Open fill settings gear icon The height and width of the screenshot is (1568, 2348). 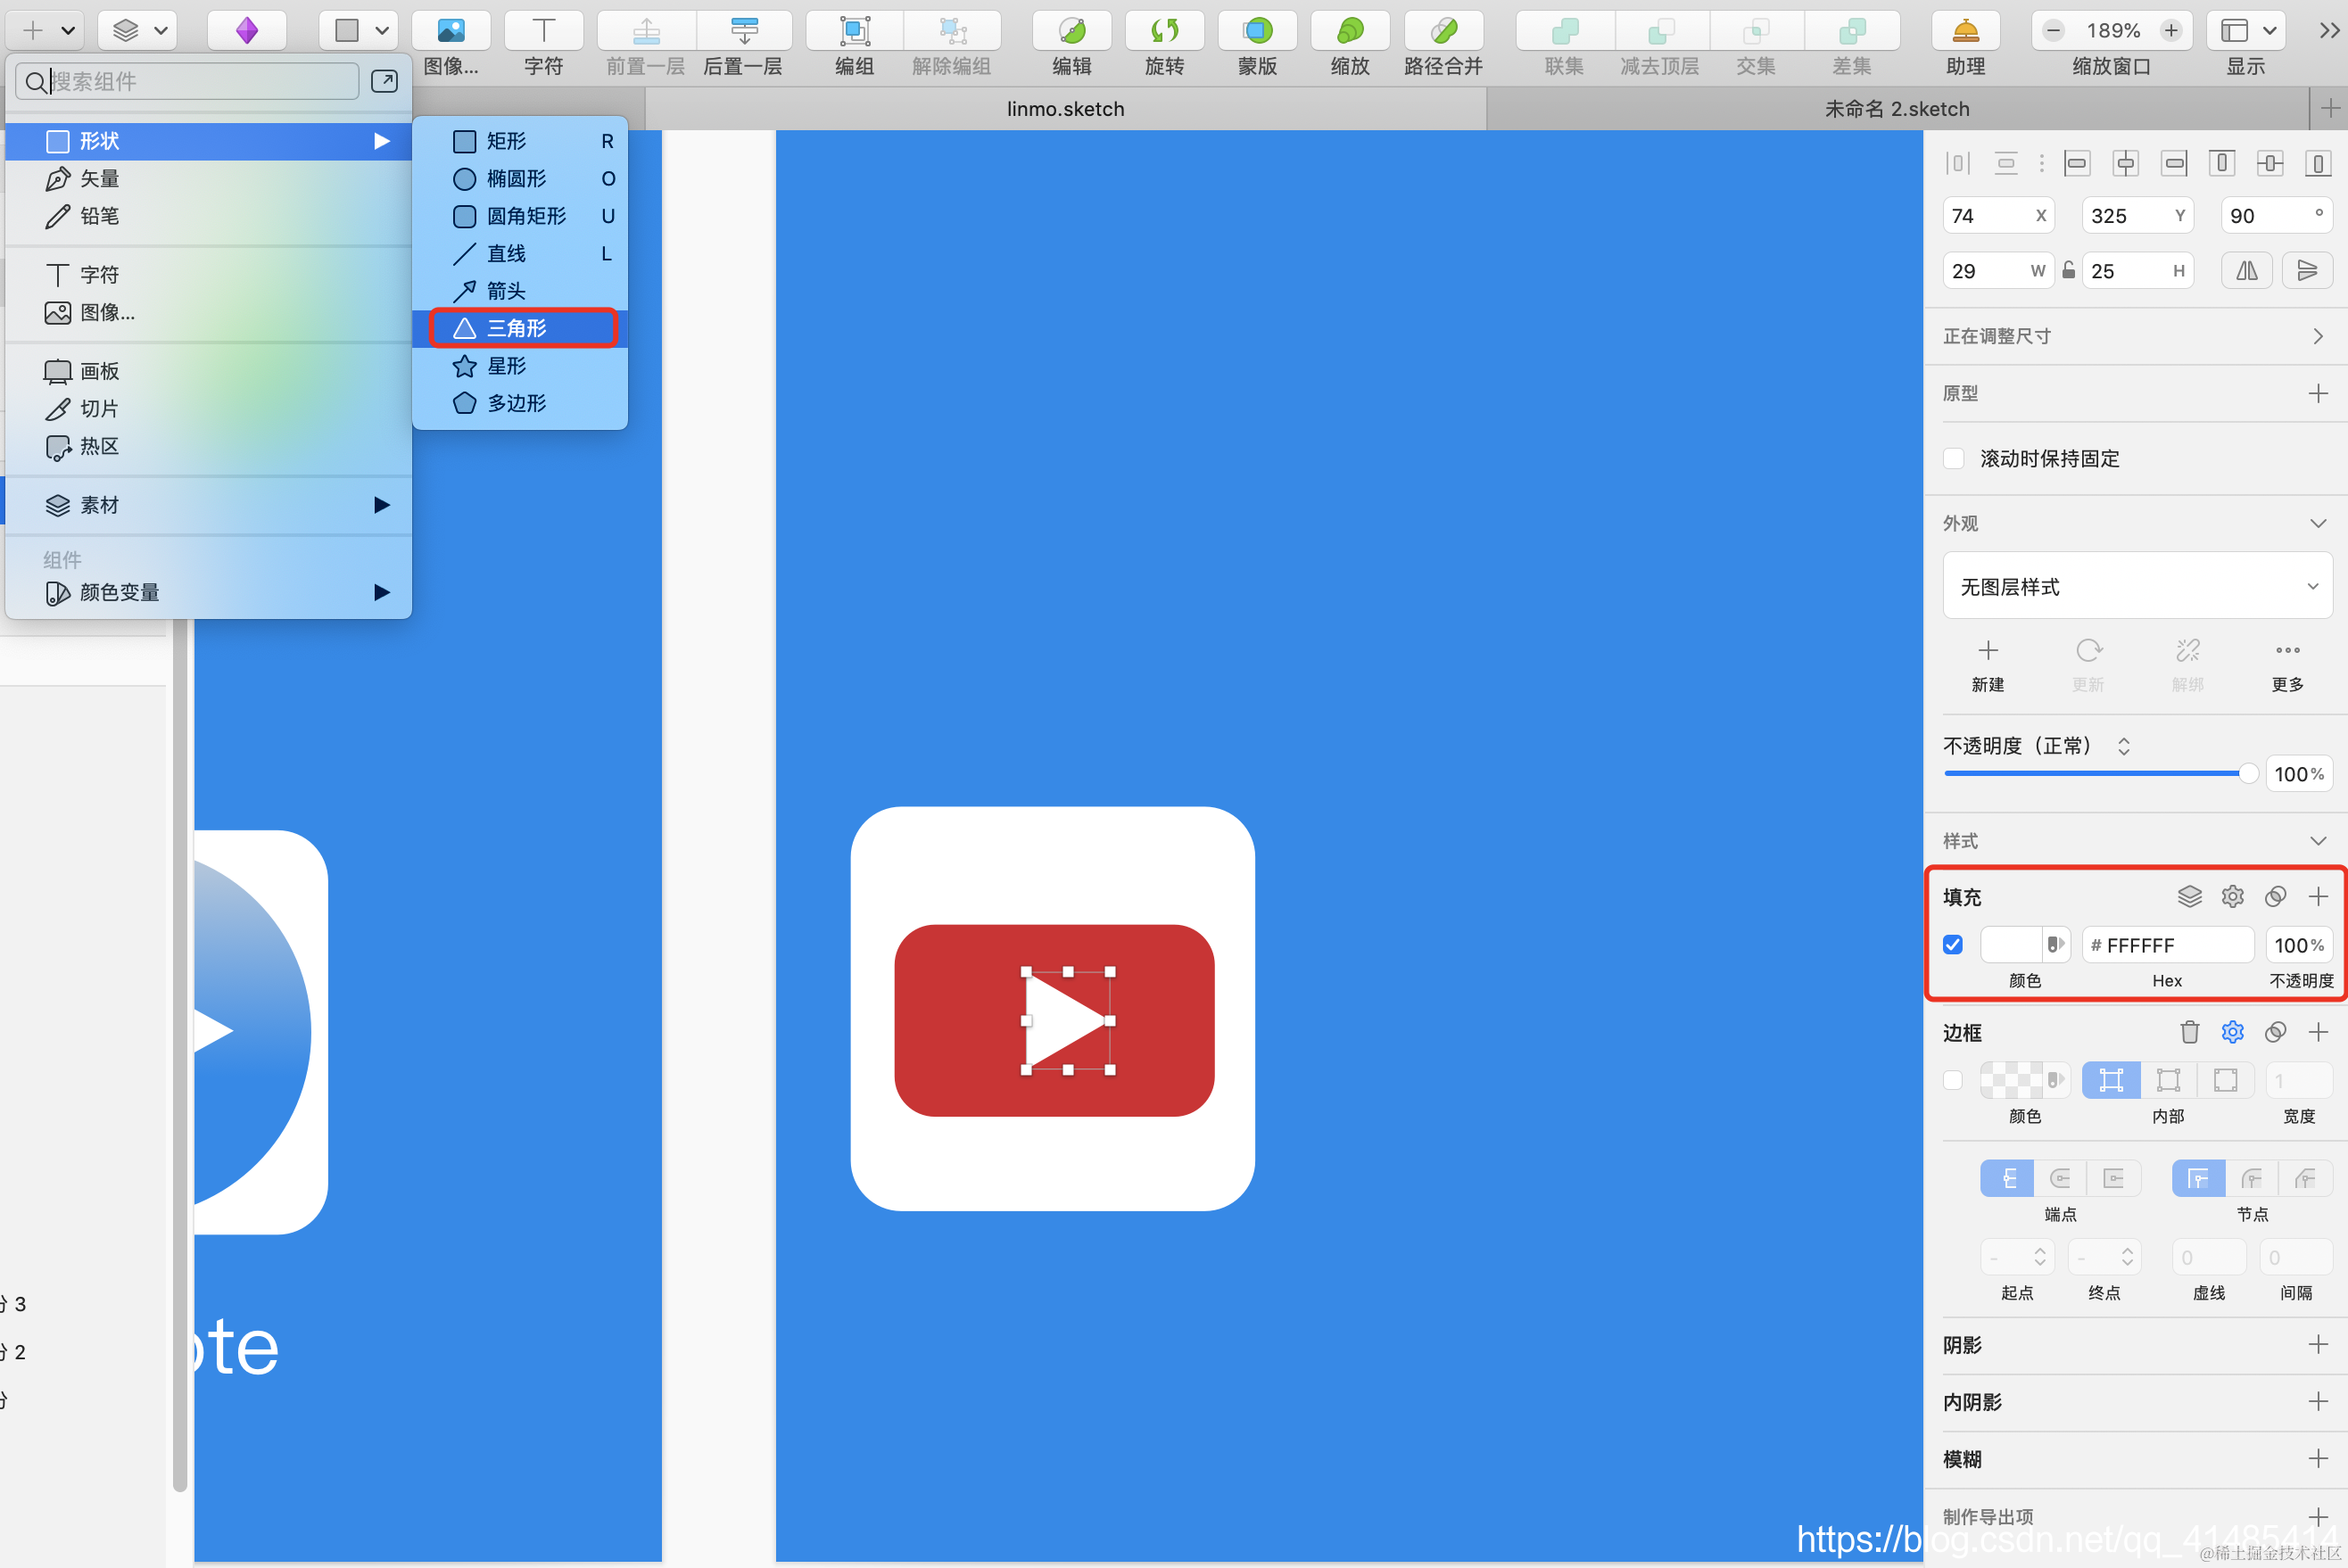[x=2232, y=896]
